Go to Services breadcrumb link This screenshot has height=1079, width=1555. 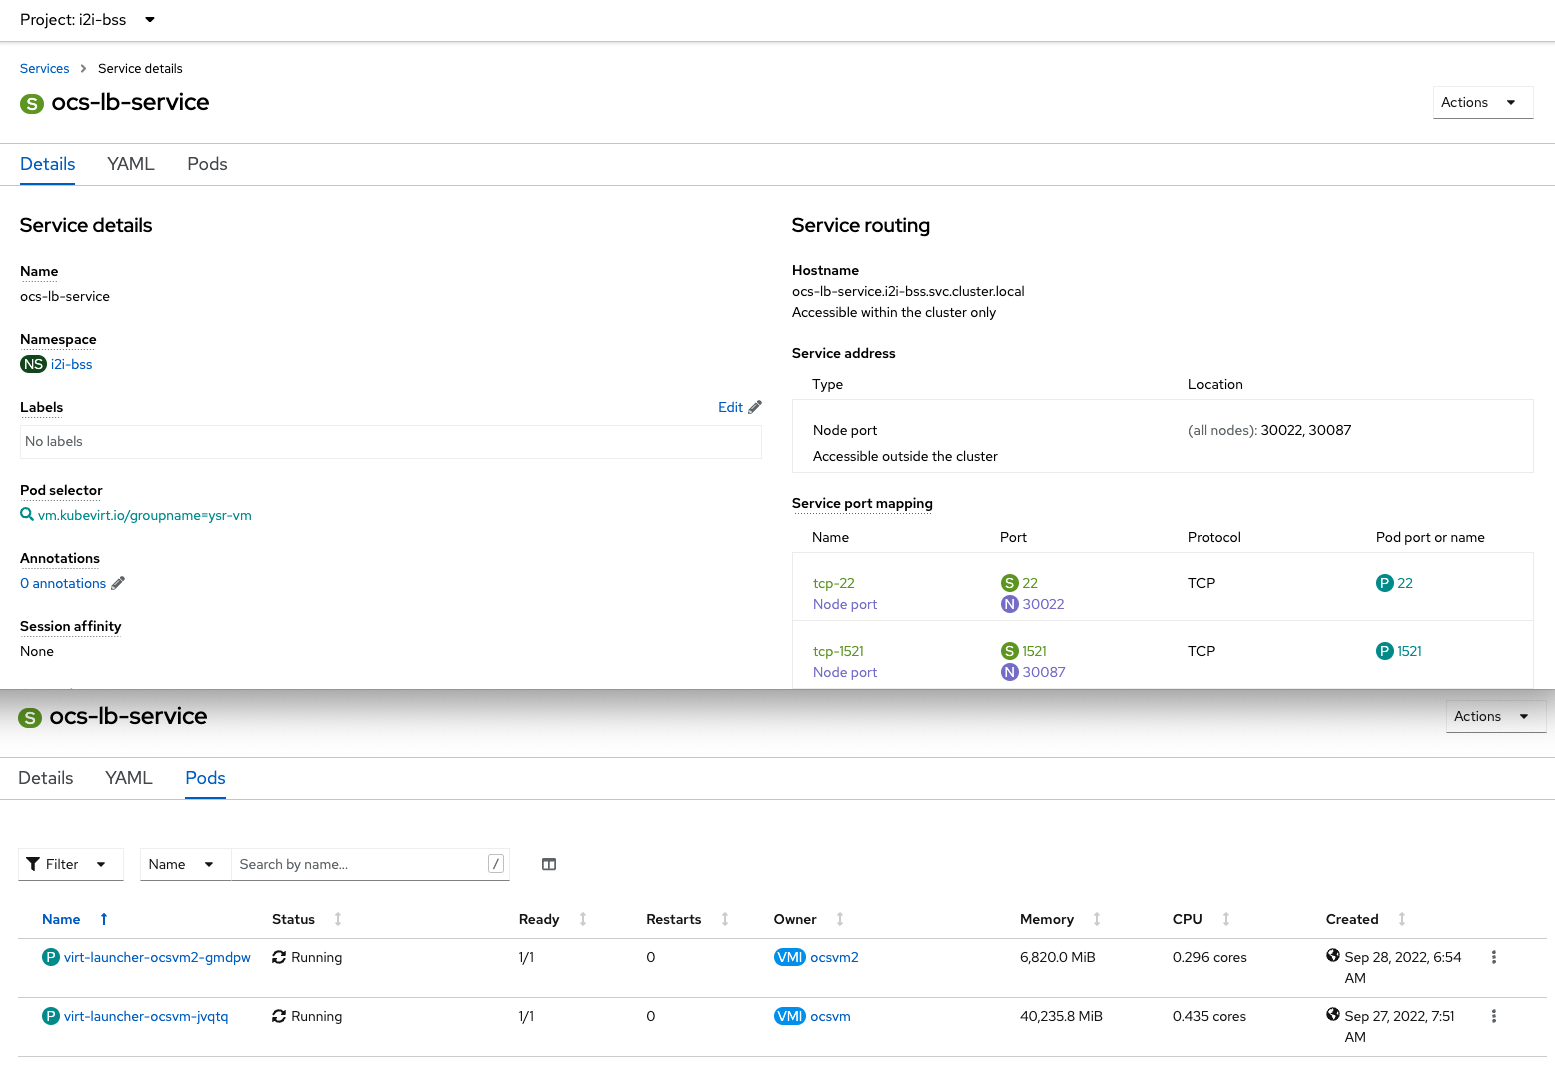tap(45, 68)
